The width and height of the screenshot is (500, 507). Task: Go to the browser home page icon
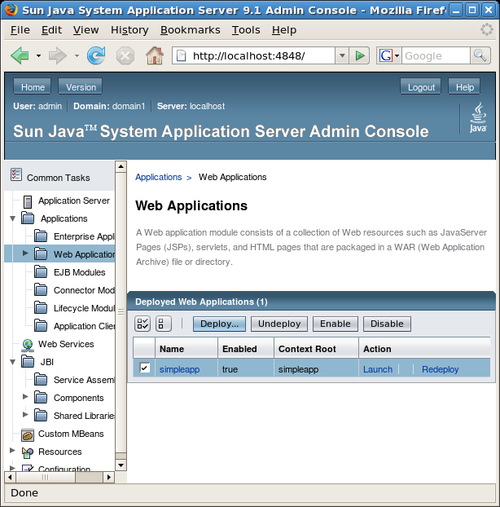155,55
